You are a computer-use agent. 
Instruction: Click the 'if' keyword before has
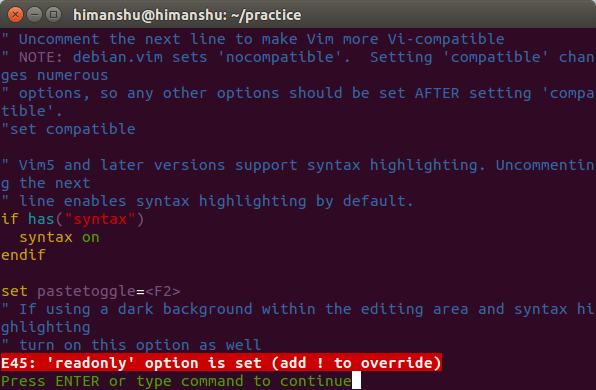[10, 219]
